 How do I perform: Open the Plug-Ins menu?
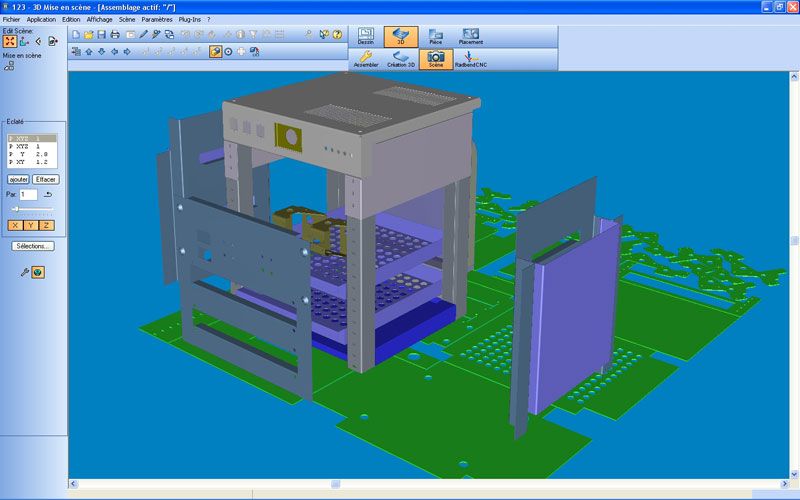[190, 19]
